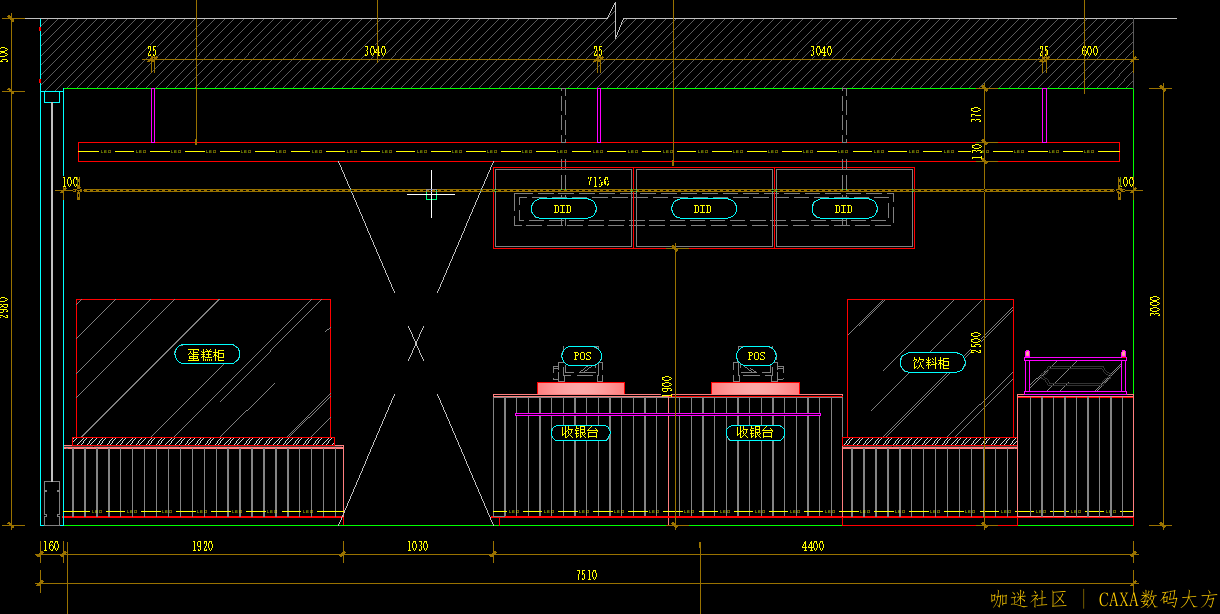1220x614 pixels.
Task: Click the 1920 dimension text
Action: 203,546
